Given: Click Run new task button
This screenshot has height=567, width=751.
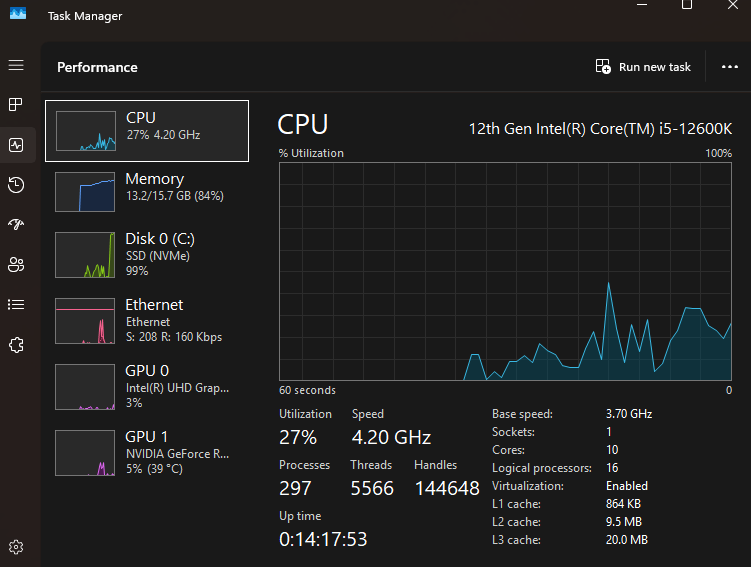Looking at the screenshot, I should pyautogui.click(x=643, y=67).
